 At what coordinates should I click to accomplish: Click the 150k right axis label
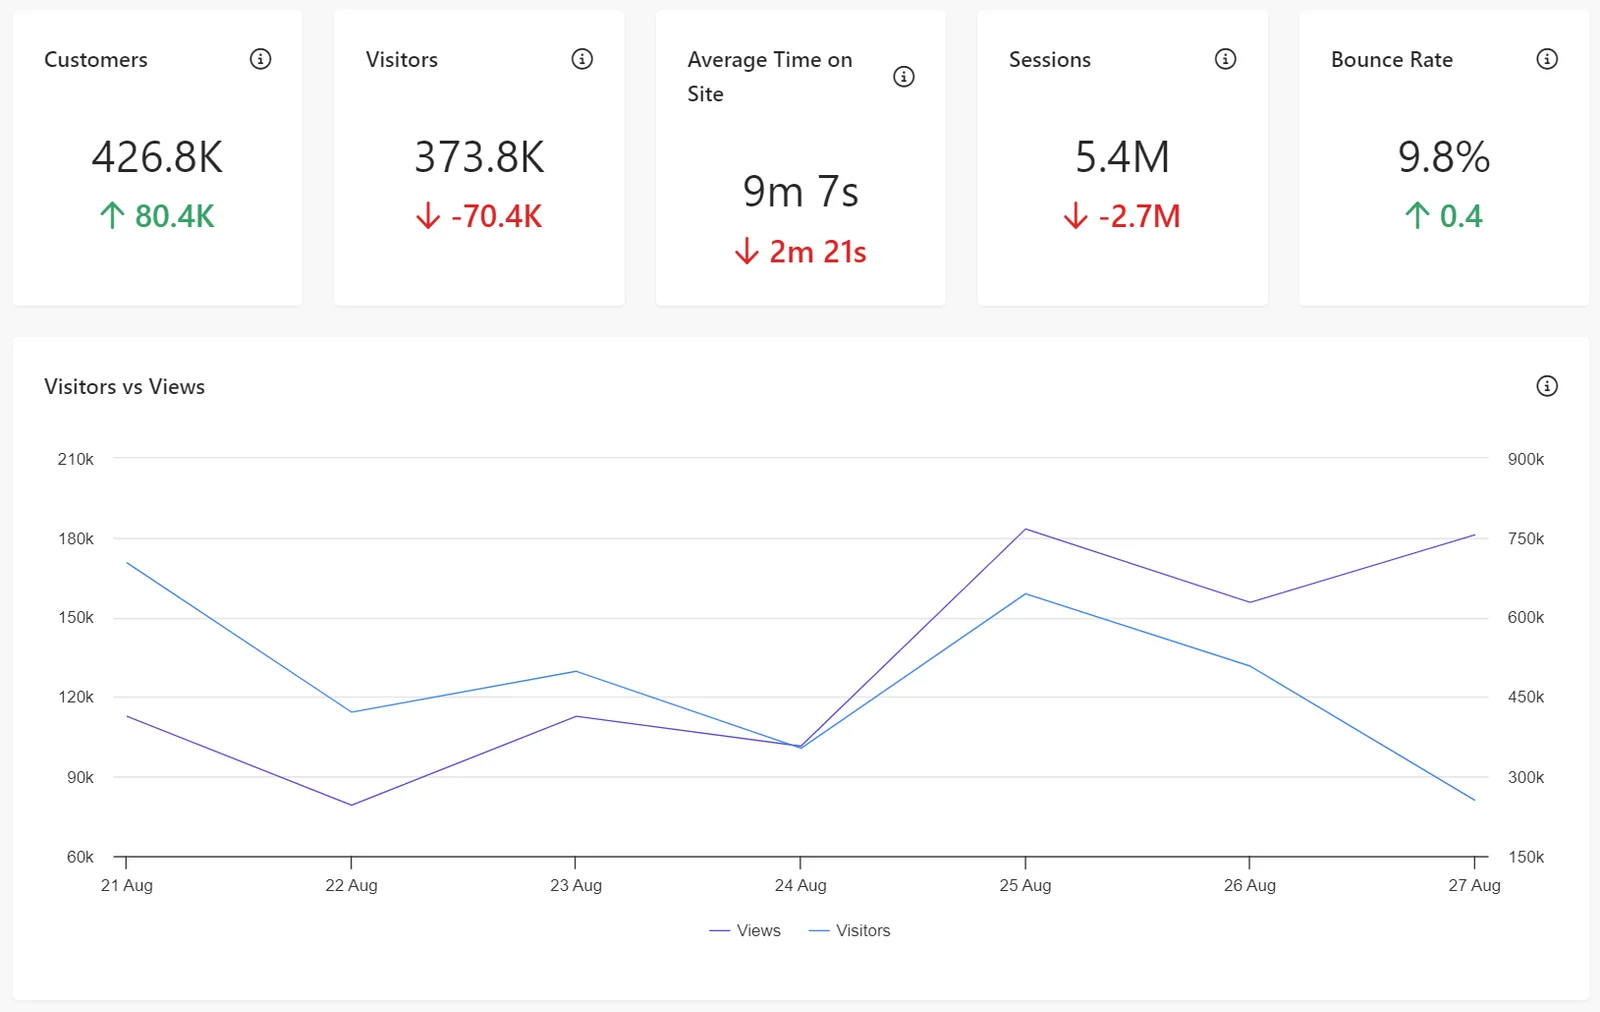tap(1526, 857)
